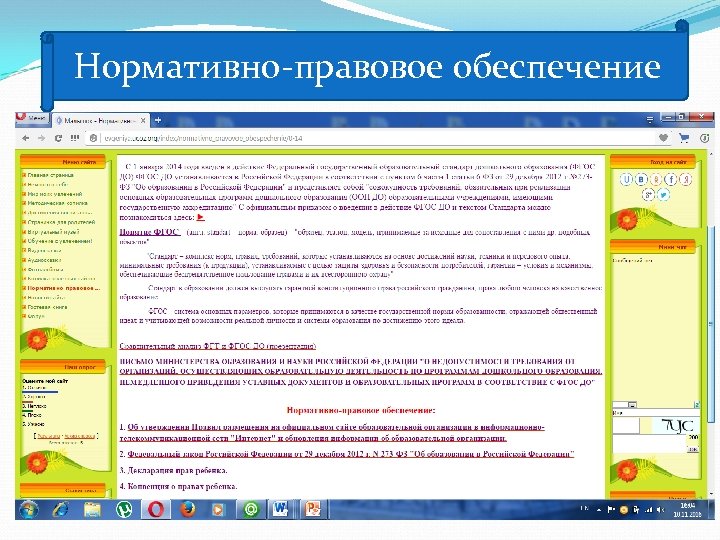Log in with Google+ icon
Viewport: 720px width, 540px height.
648,195
